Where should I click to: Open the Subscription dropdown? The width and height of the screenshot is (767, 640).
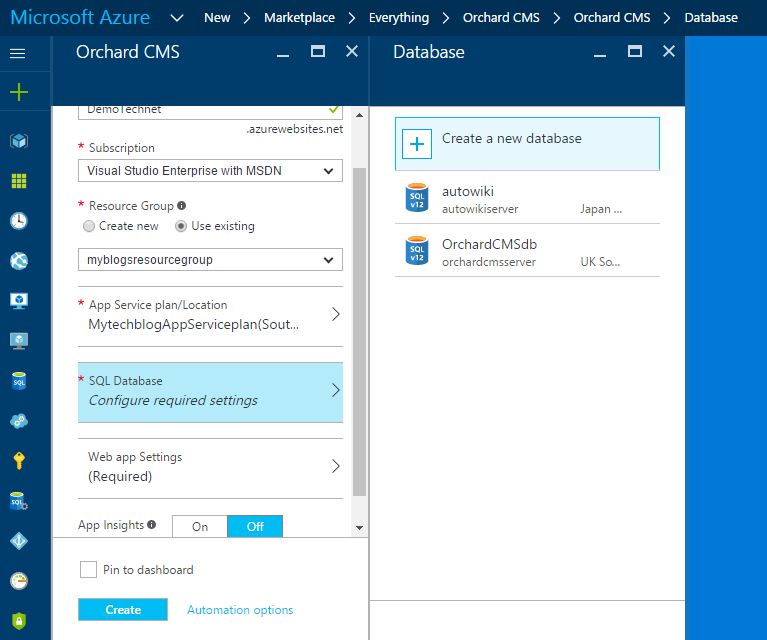click(210, 171)
